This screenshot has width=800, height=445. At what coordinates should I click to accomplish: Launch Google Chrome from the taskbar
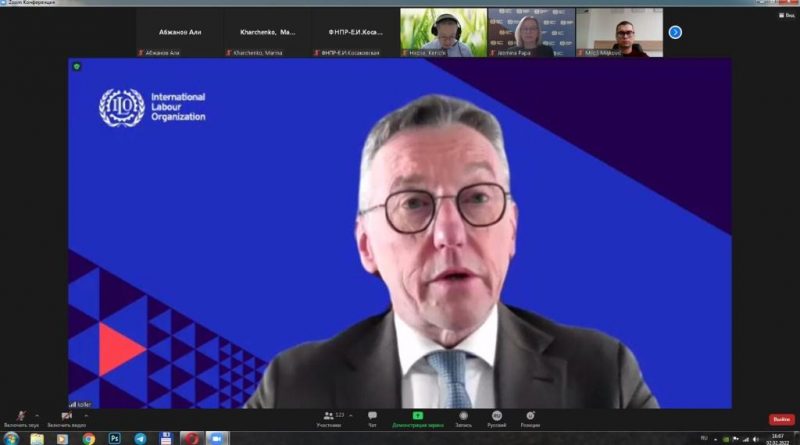(x=89, y=438)
